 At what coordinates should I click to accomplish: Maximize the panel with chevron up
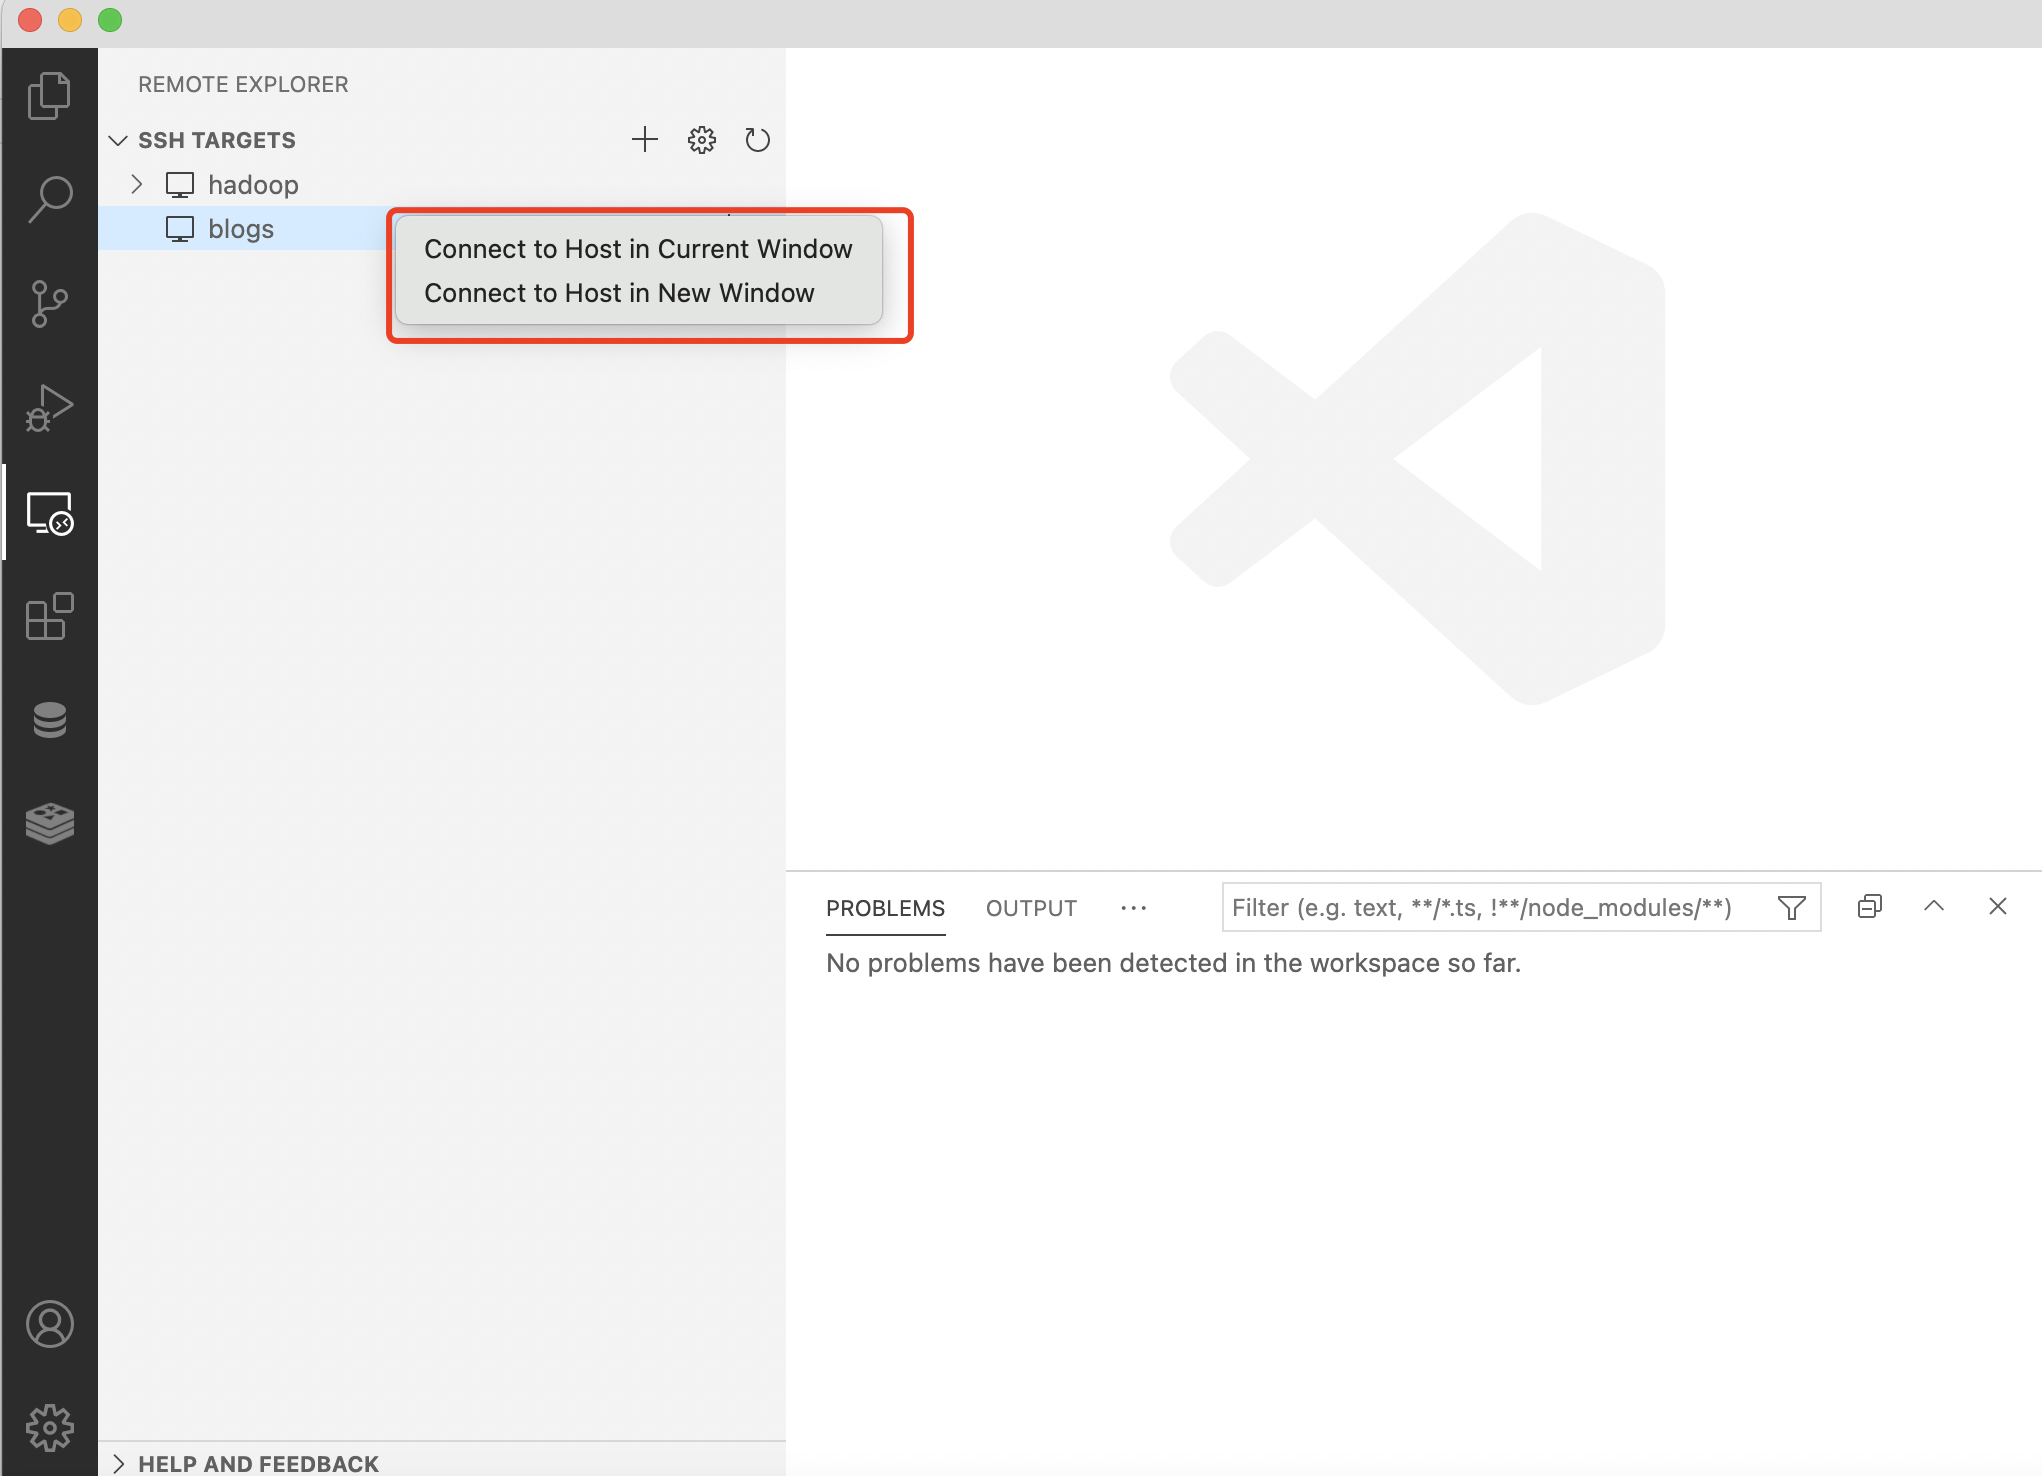click(1934, 906)
